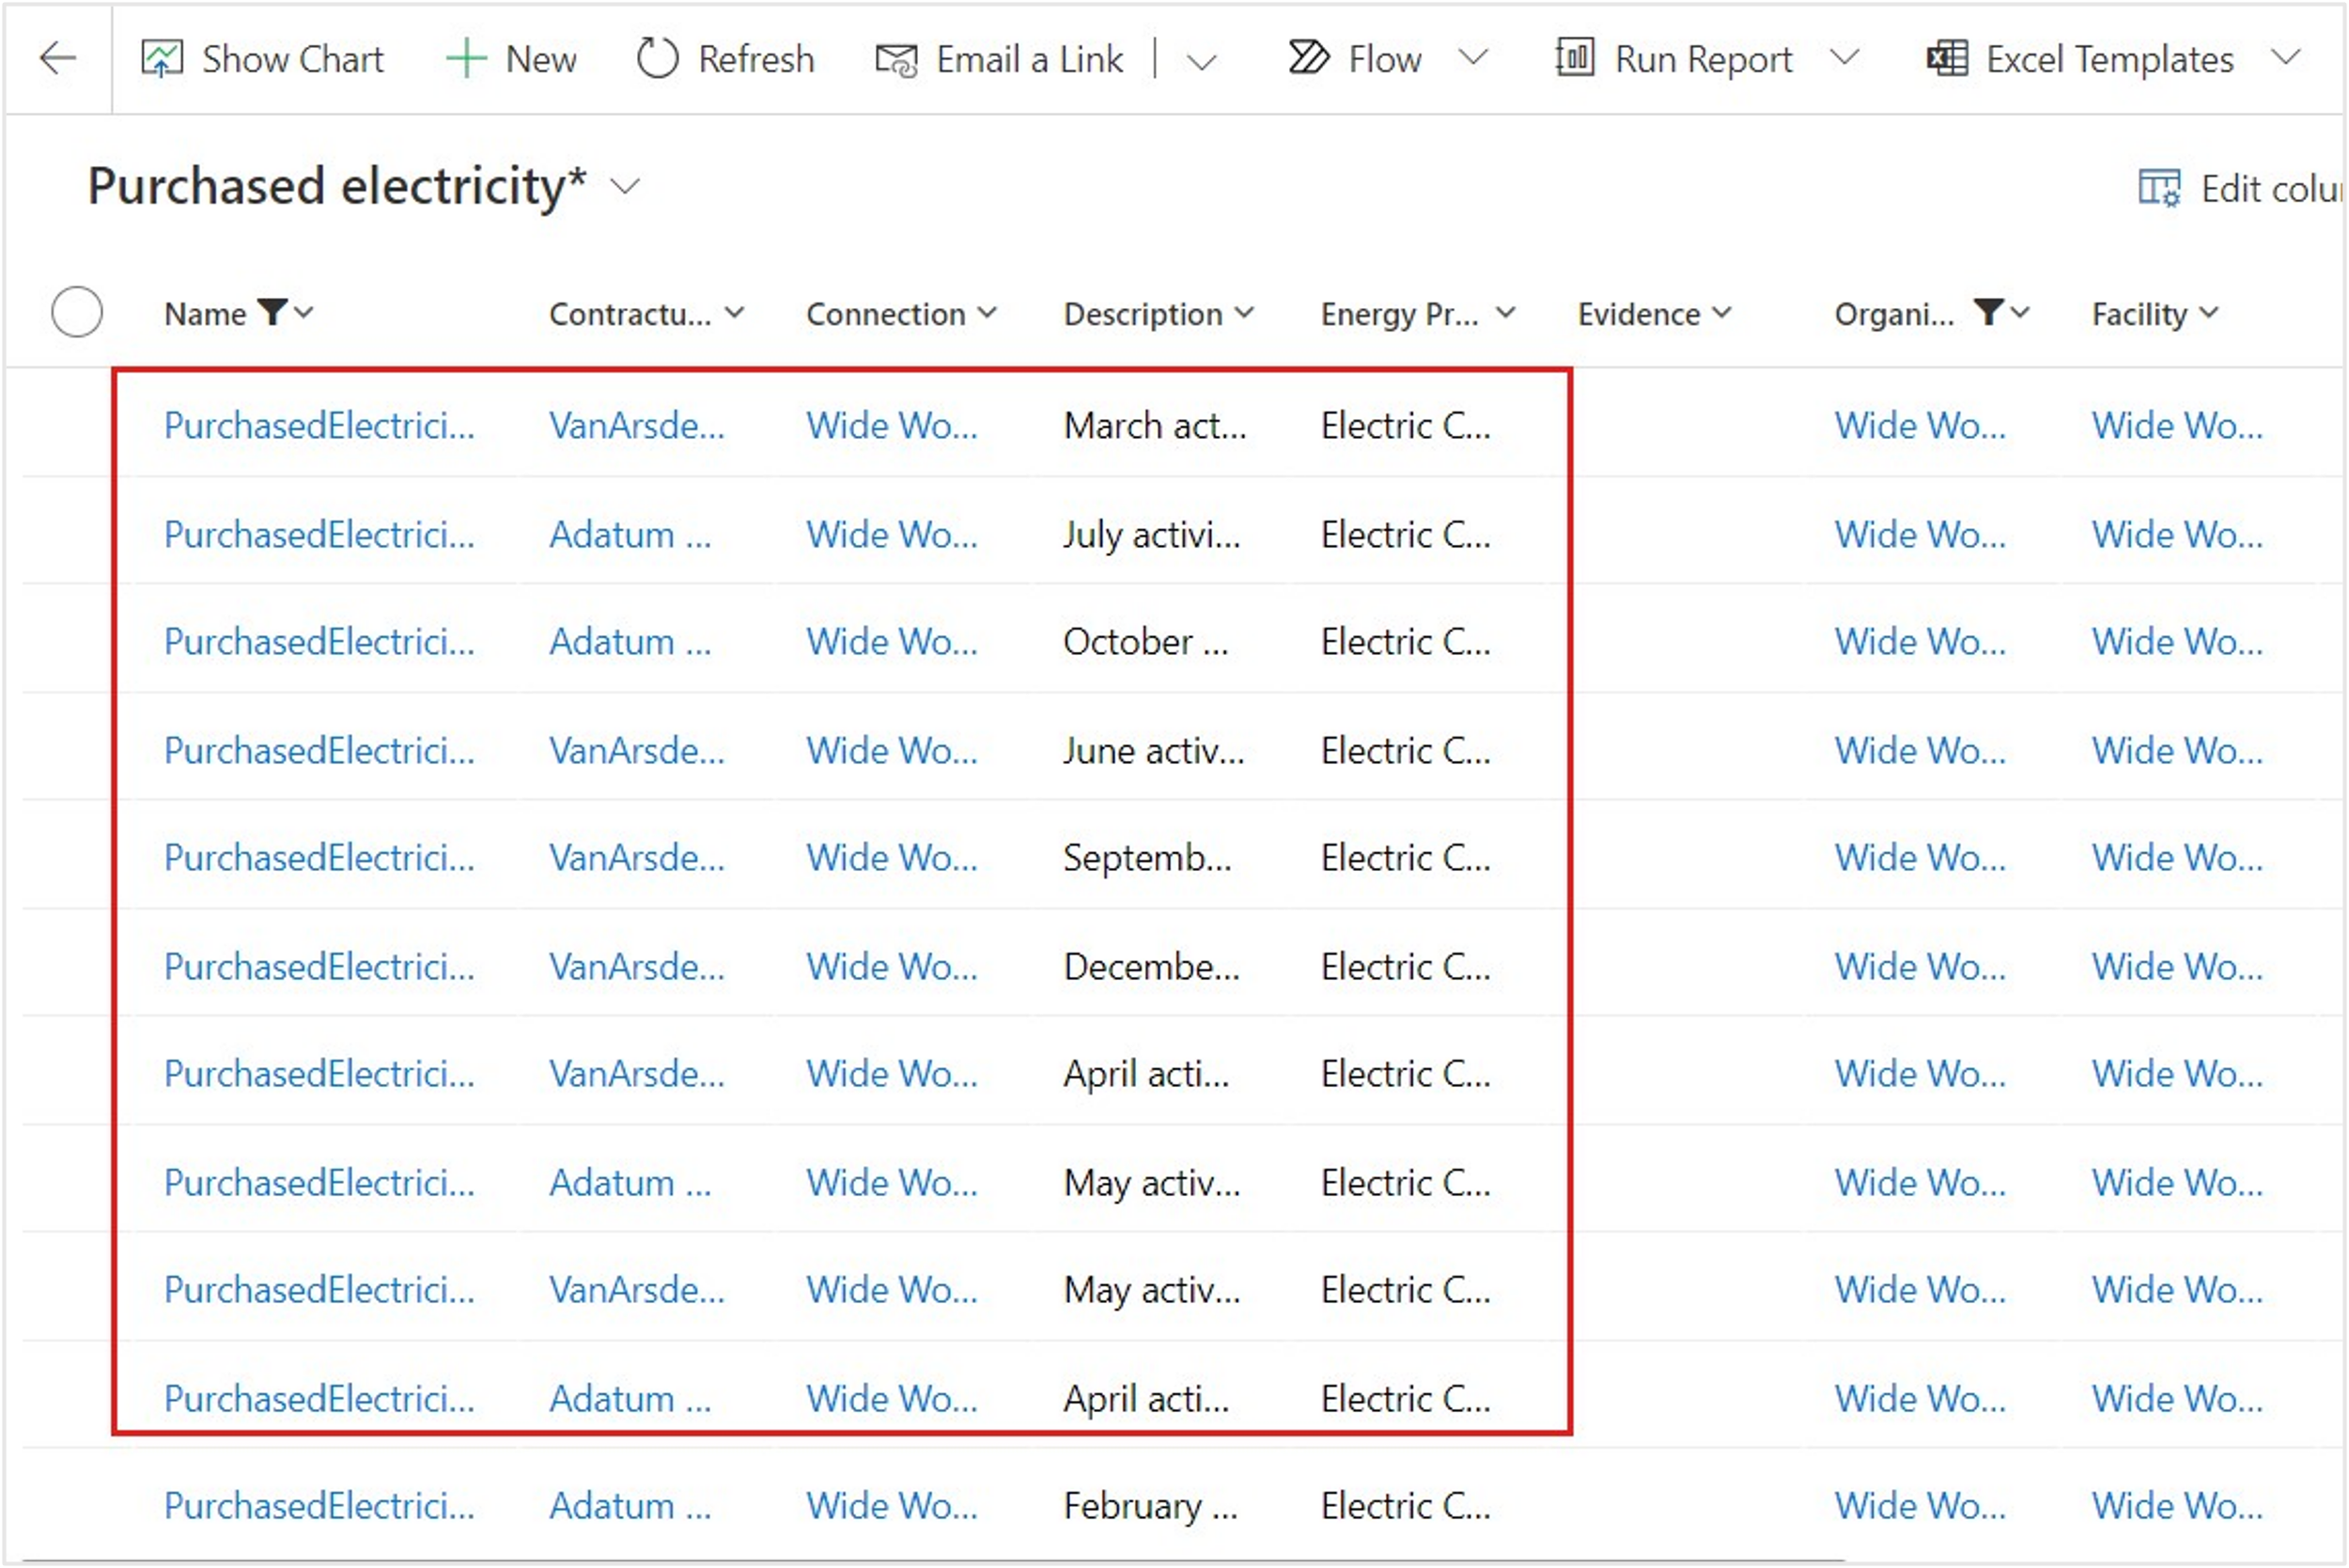Click the March act... description cell
The width and height of the screenshot is (2349, 1568).
[x=1154, y=426]
